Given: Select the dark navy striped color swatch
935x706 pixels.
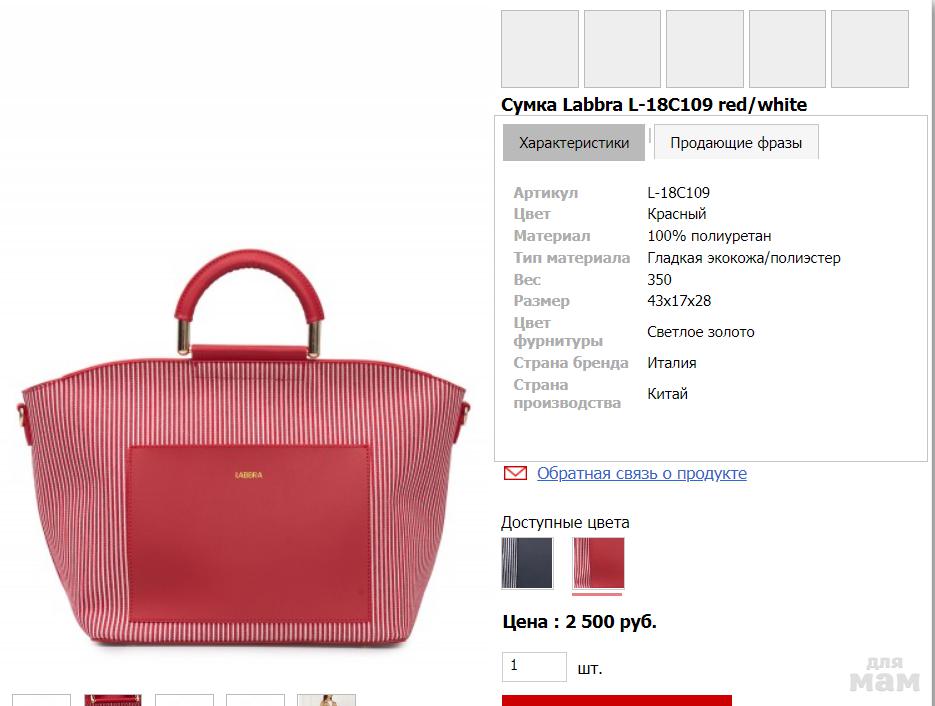Looking at the screenshot, I should point(527,563).
